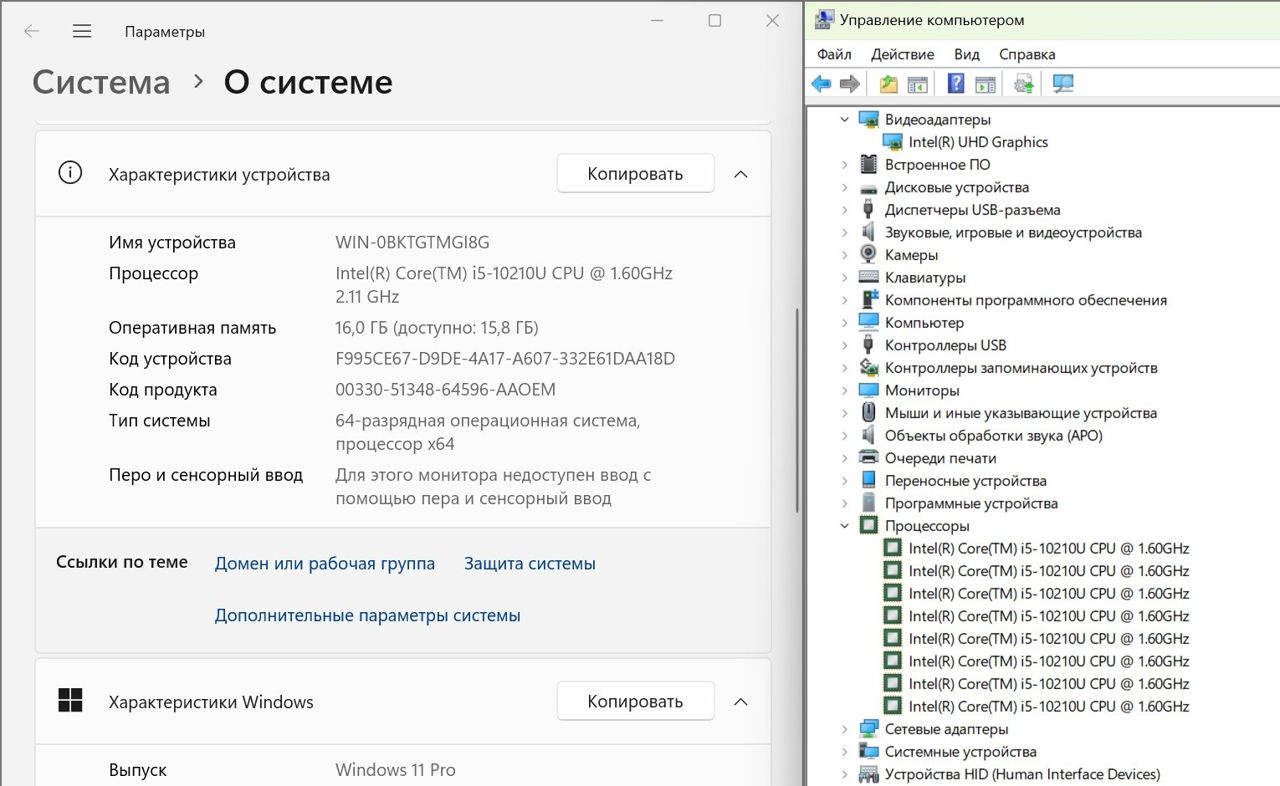The height and width of the screenshot is (786, 1280).
Task: Click the Back arrow in Computer Management toolbar
Action: [821, 84]
